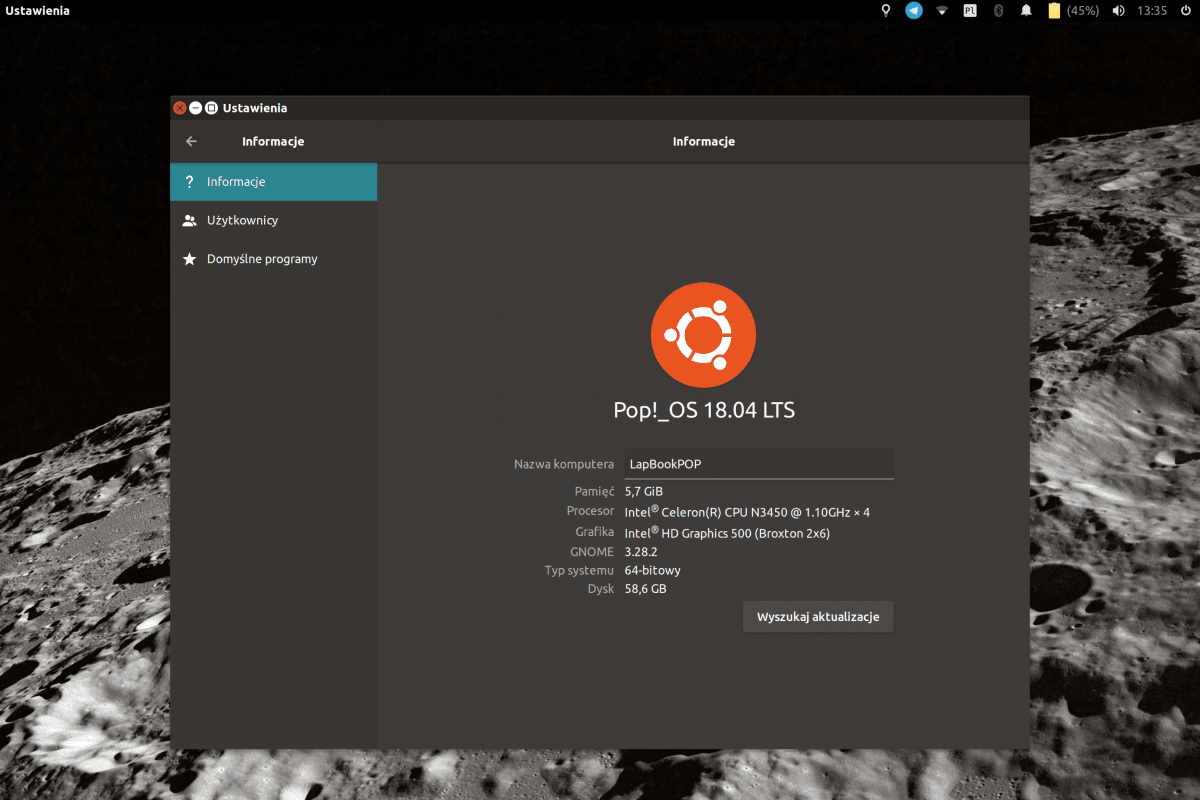
Task: Click the processor value Celeron N3450
Action: 747,511
